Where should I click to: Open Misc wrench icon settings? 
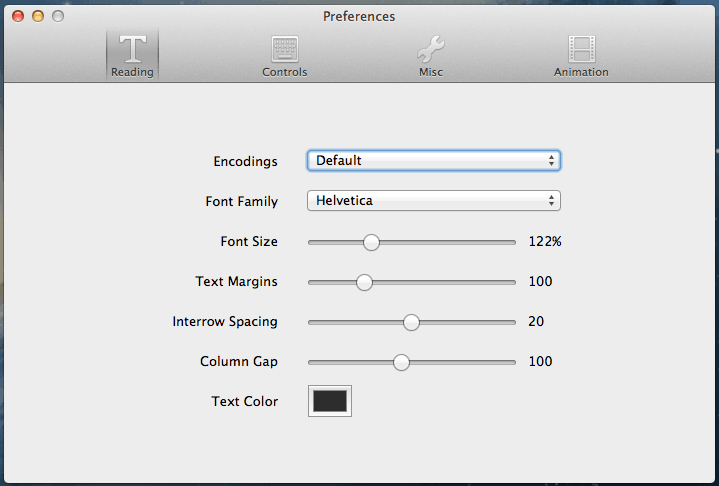431,49
